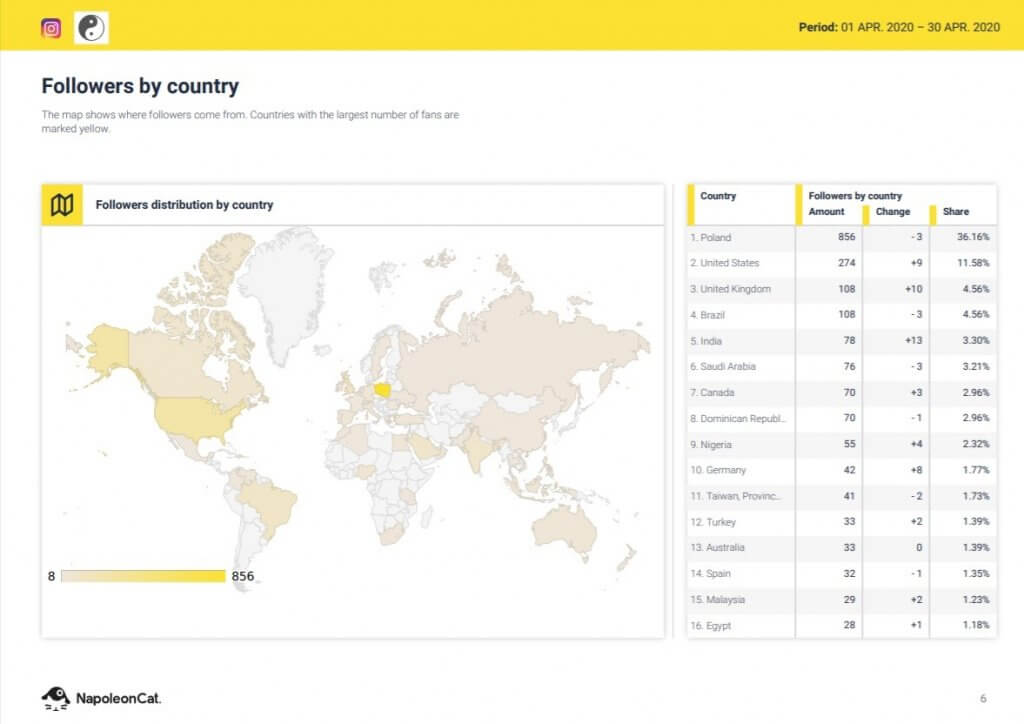The image size is (1024, 724).
Task: Click the truncated Dominican Republic row
Action: pos(738,418)
